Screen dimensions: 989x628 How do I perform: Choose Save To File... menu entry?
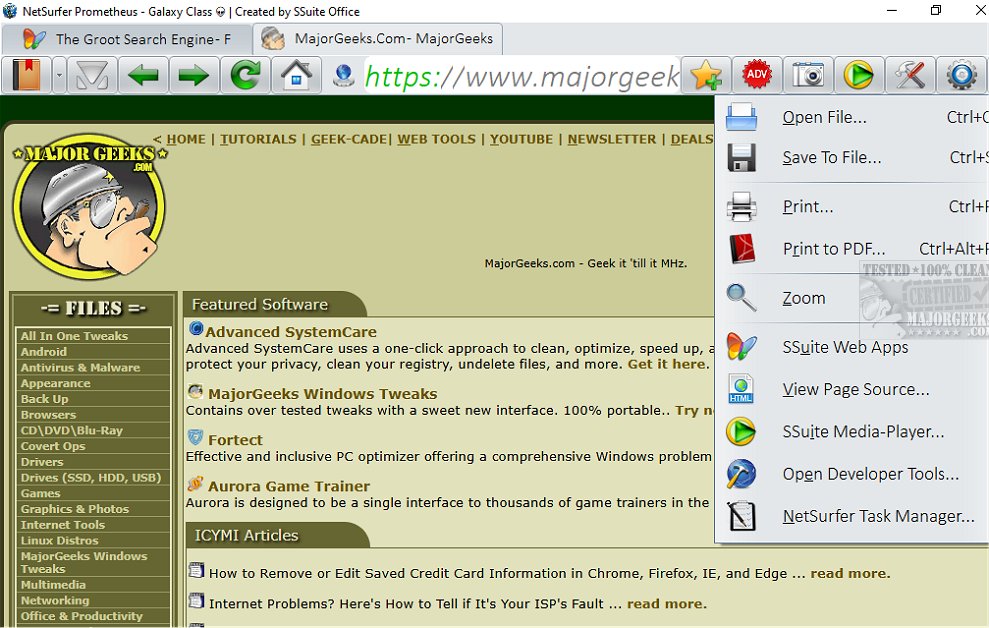(x=852, y=158)
